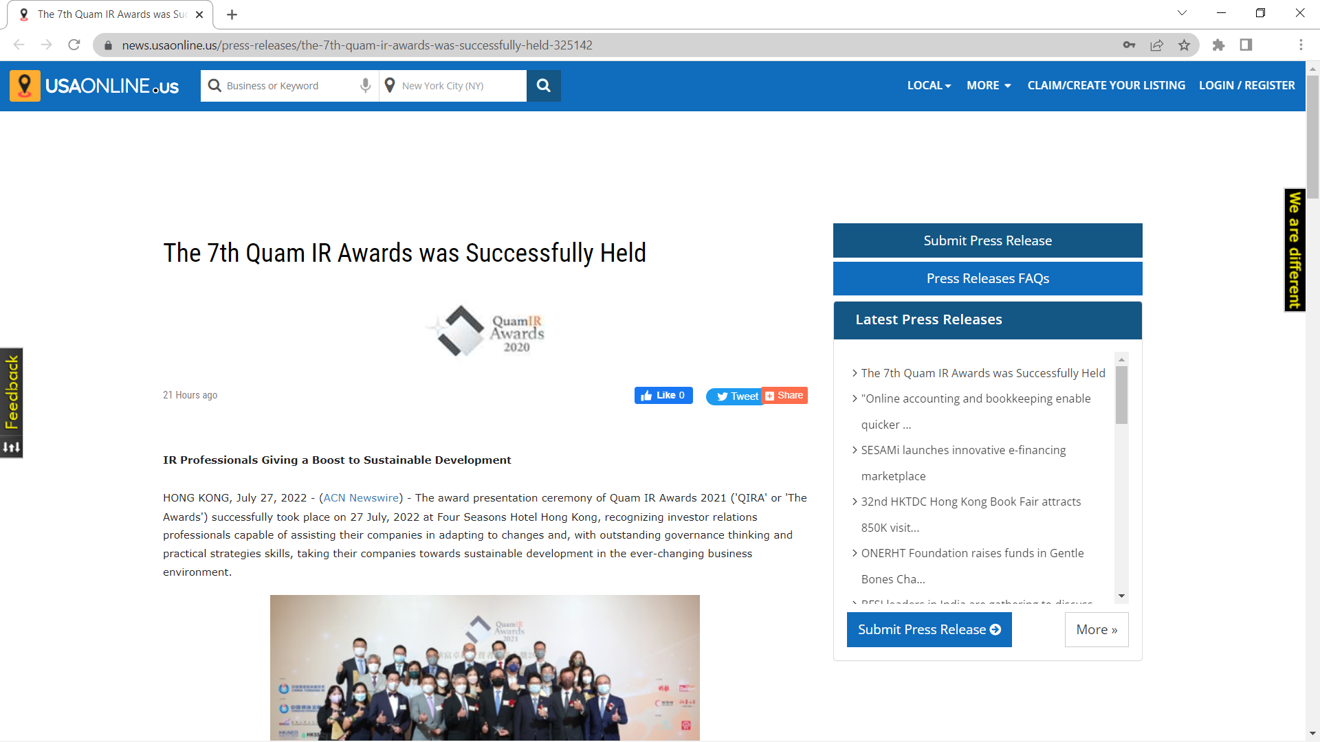Open the ACN Newswire link
This screenshot has width=1320, height=742.
pyautogui.click(x=361, y=498)
